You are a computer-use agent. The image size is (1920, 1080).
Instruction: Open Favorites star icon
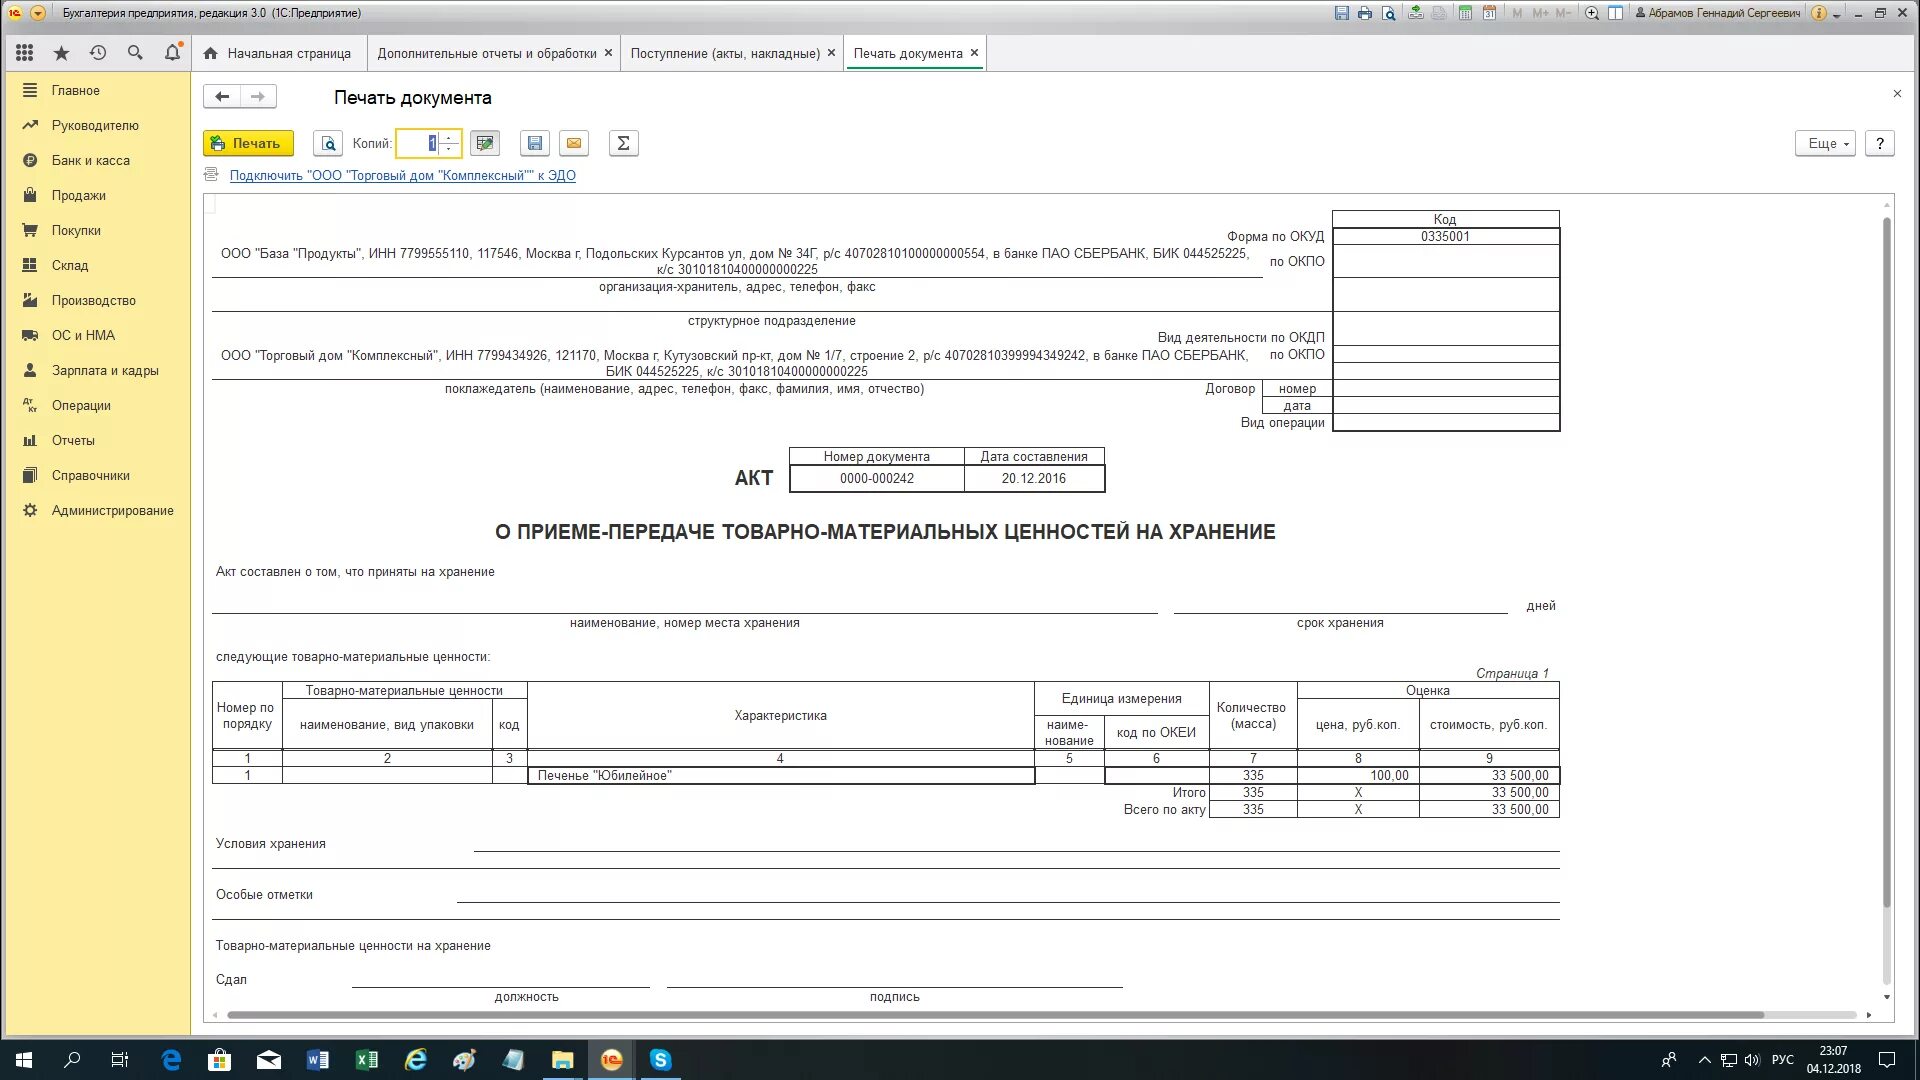(62, 53)
